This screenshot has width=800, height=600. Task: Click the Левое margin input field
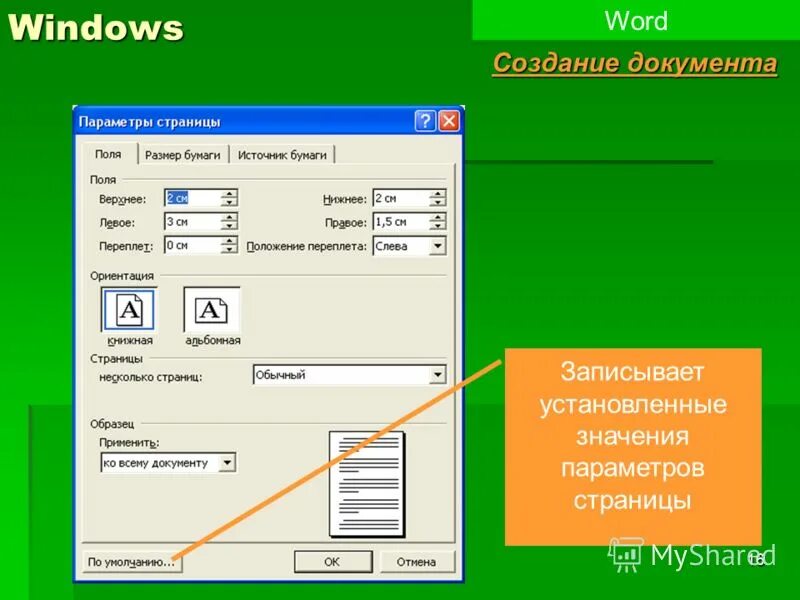(193, 221)
